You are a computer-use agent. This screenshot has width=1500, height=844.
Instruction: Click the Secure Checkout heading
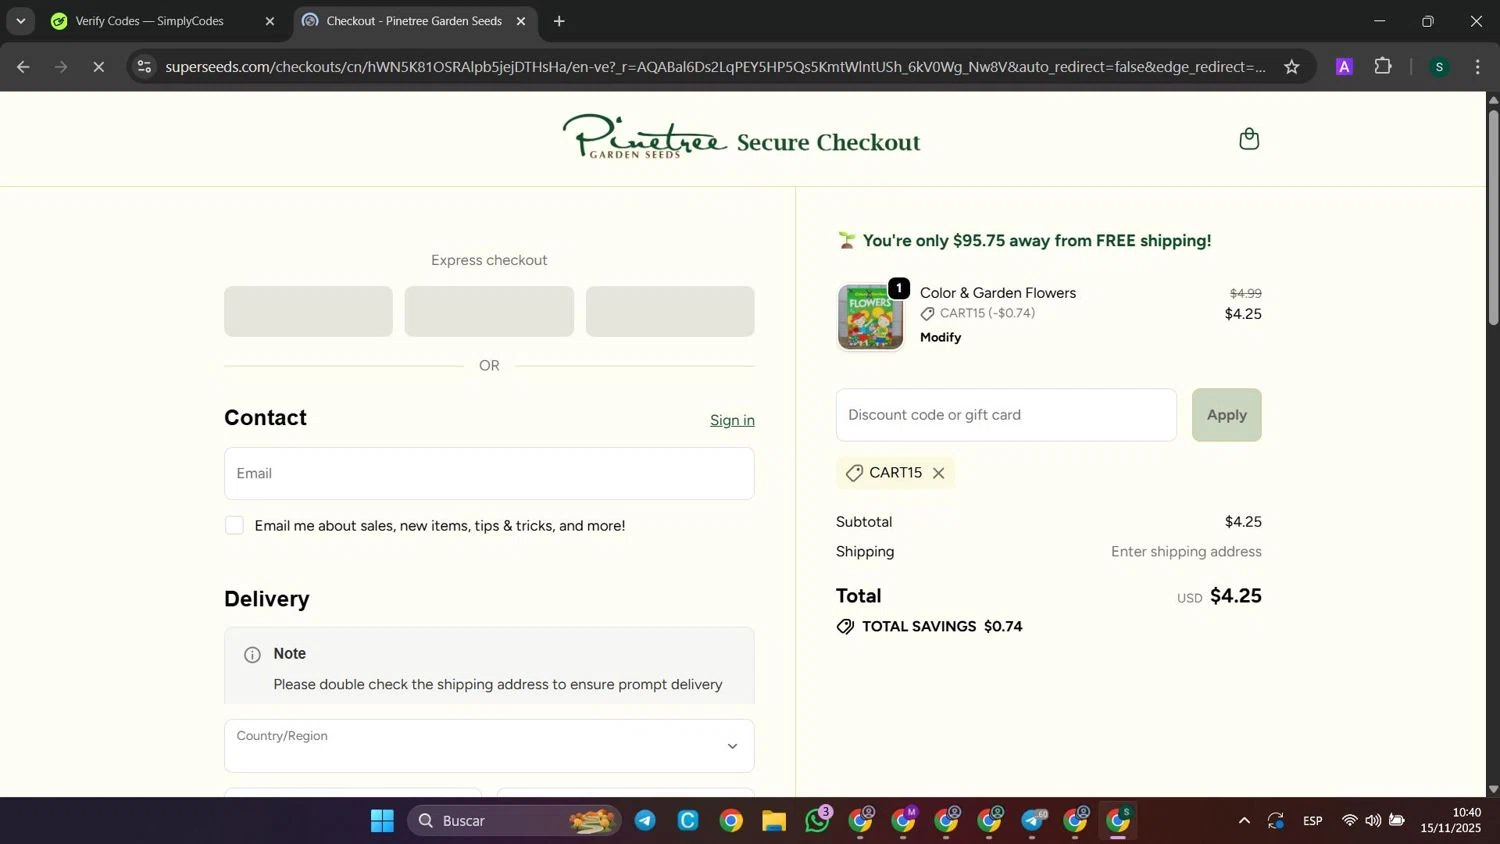[x=828, y=142]
